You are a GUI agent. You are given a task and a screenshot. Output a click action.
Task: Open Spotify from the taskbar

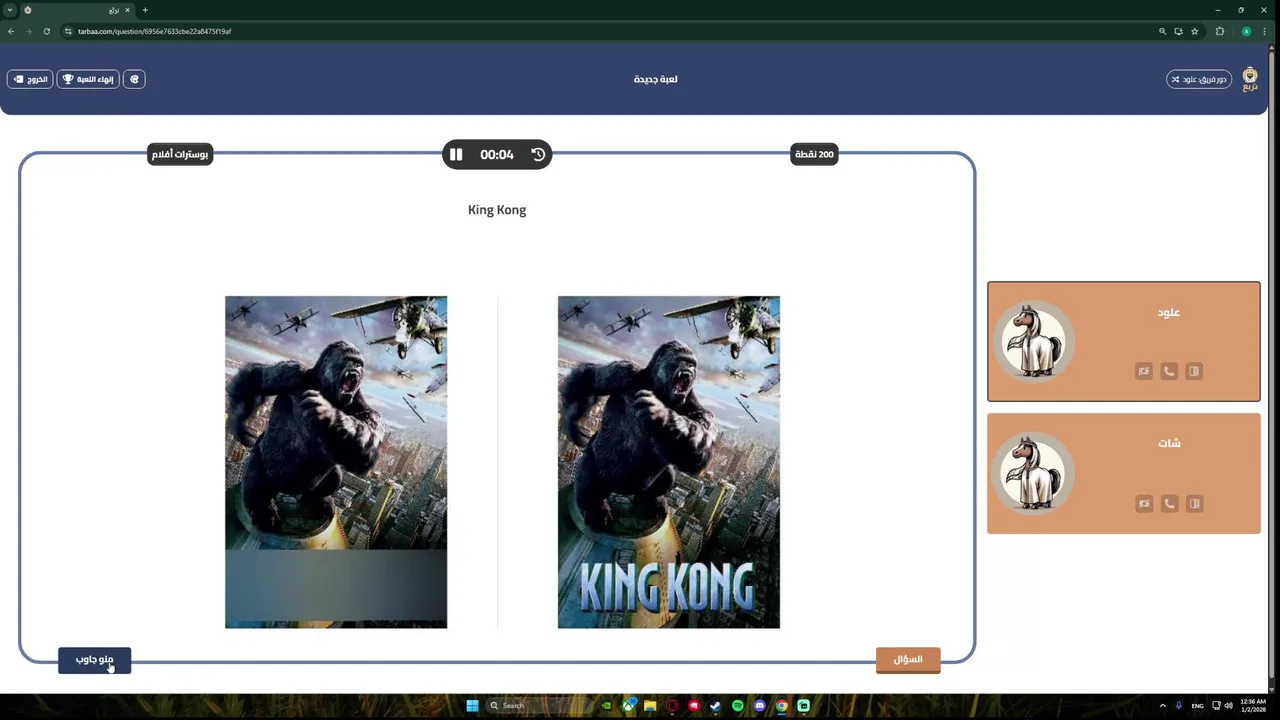pyautogui.click(x=738, y=705)
